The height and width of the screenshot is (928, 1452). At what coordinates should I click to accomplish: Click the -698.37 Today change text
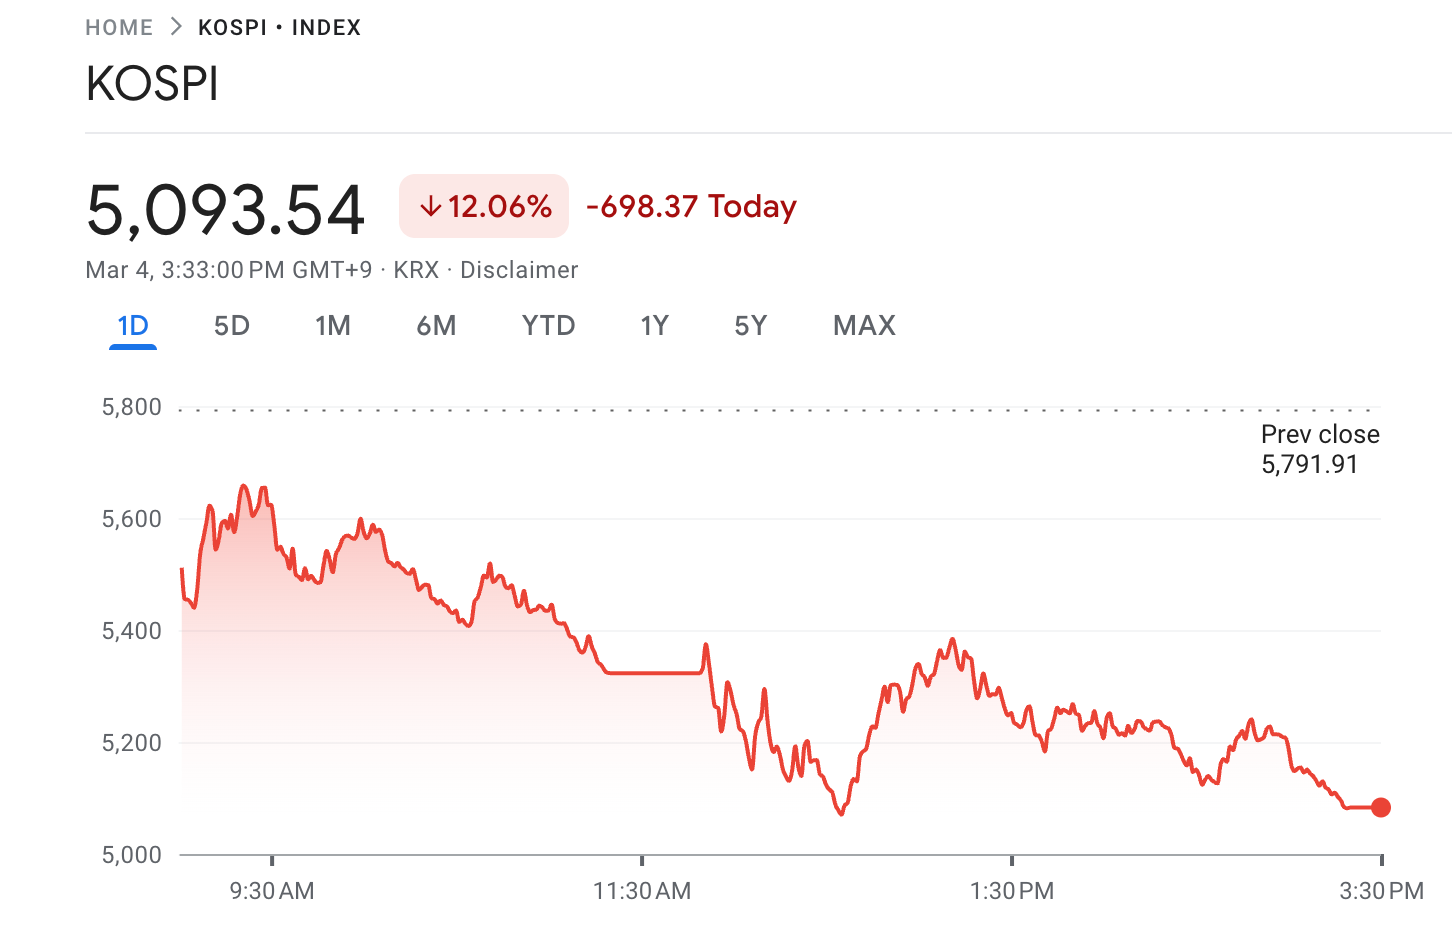tap(691, 206)
